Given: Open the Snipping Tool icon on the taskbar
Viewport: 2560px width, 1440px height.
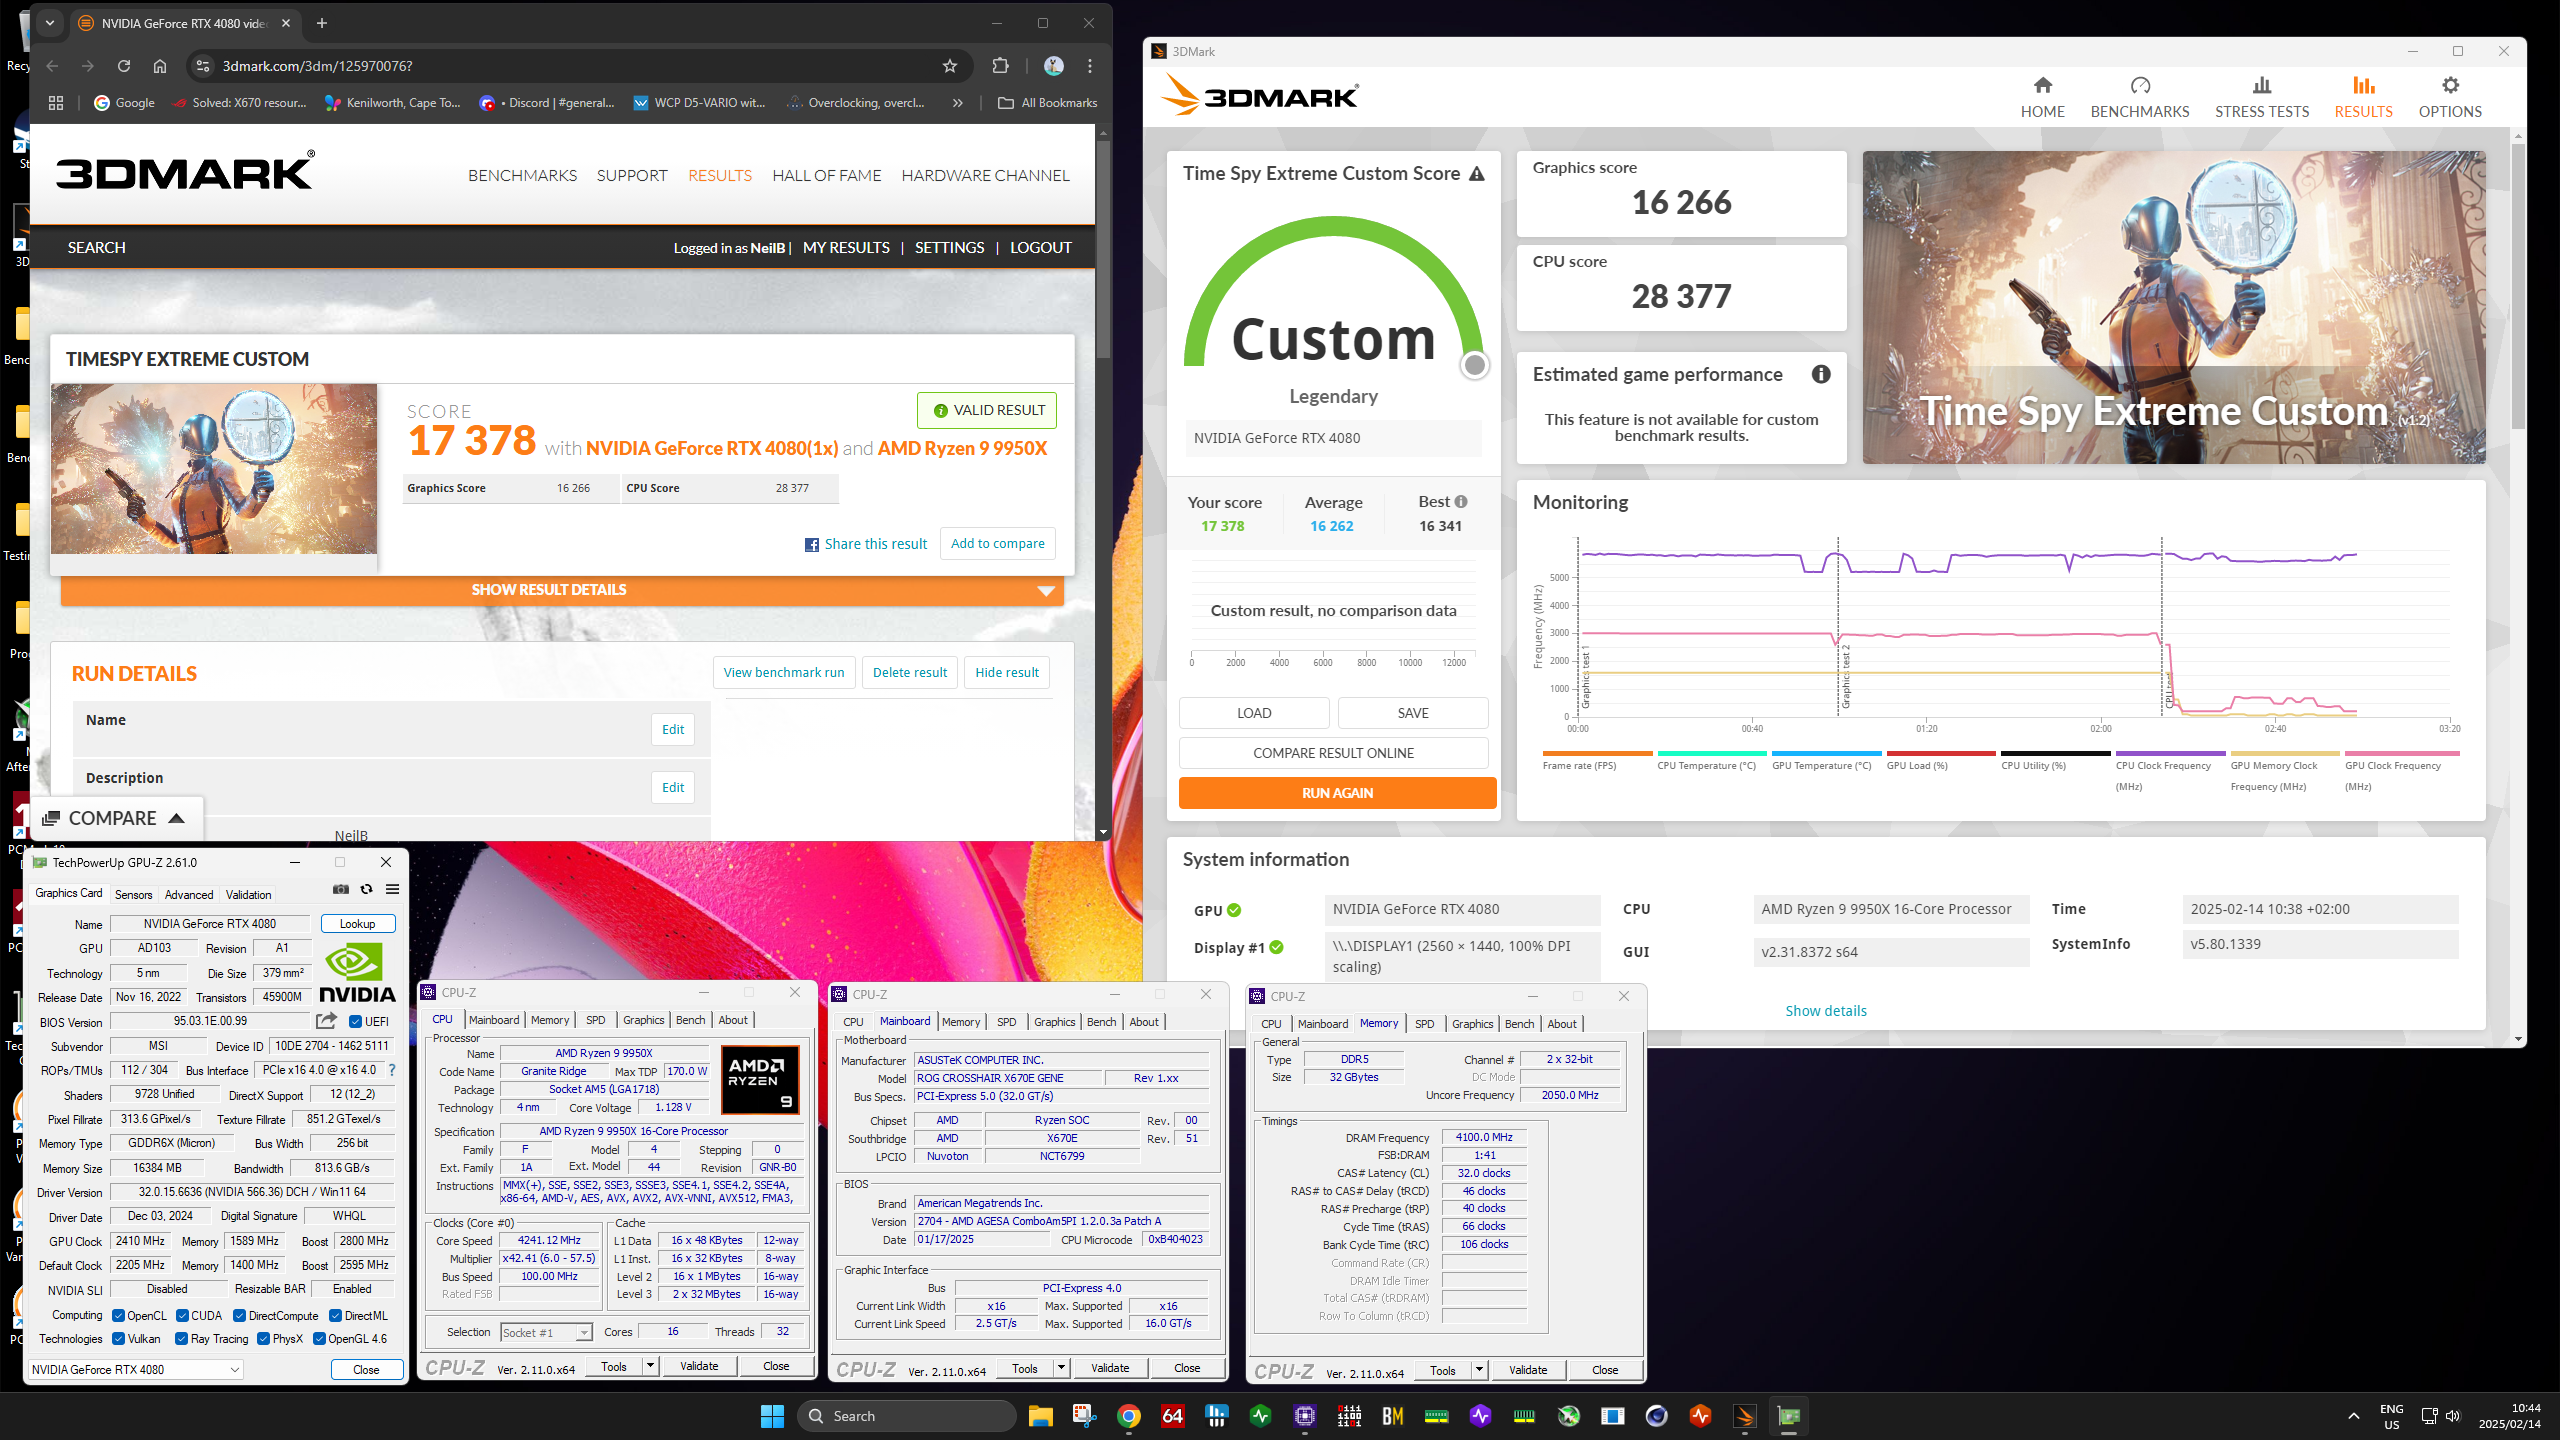Looking at the screenshot, I should [x=1085, y=1416].
